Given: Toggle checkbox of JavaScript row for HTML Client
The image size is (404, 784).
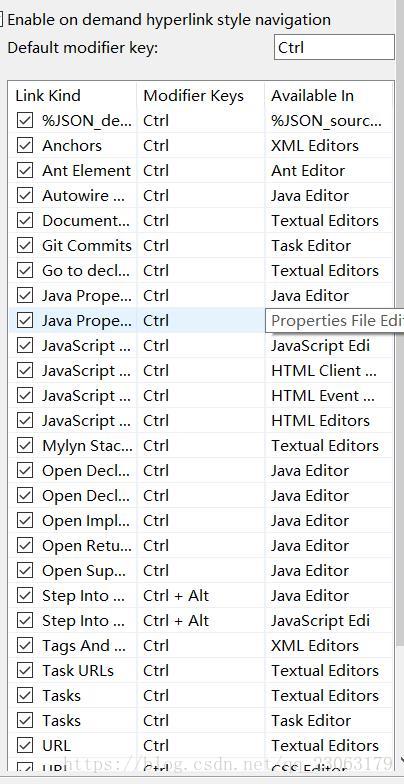Looking at the screenshot, I should 25,370.
